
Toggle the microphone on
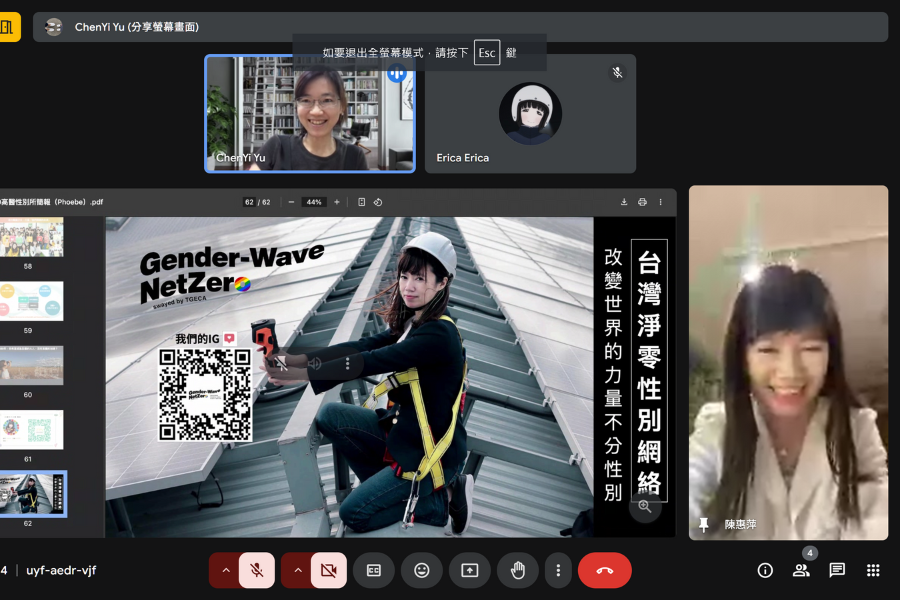(x=257, y=570)
